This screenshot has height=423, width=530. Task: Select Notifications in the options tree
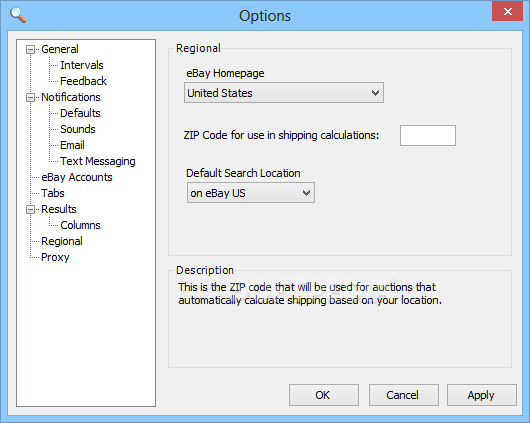click(x=71, y=97)
